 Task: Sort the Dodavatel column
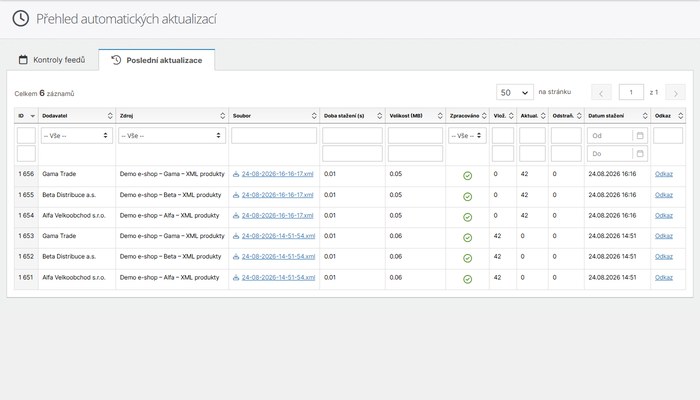point(110,116)
